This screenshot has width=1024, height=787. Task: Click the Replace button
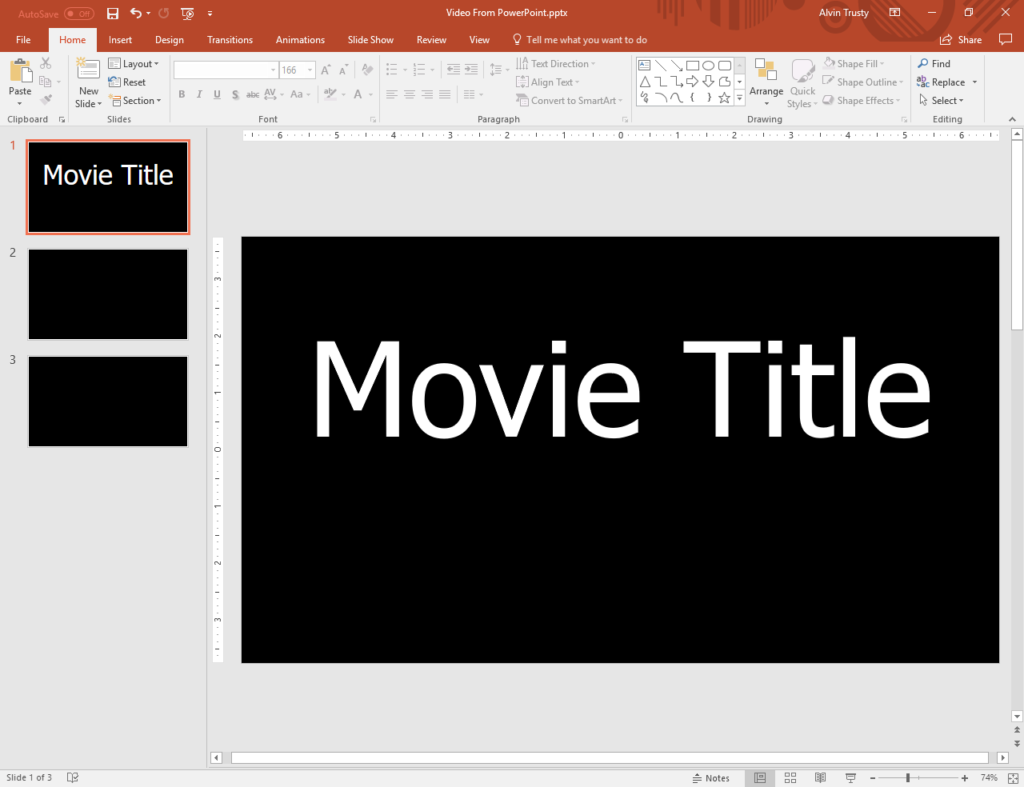(940, 82)
